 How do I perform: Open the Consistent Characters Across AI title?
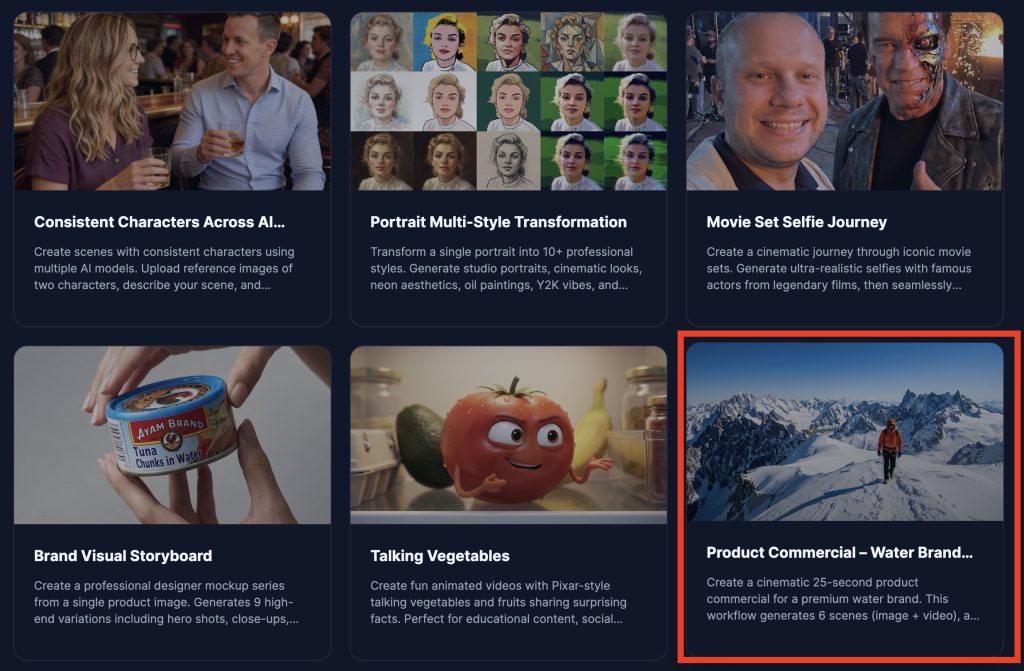point(159,222)
